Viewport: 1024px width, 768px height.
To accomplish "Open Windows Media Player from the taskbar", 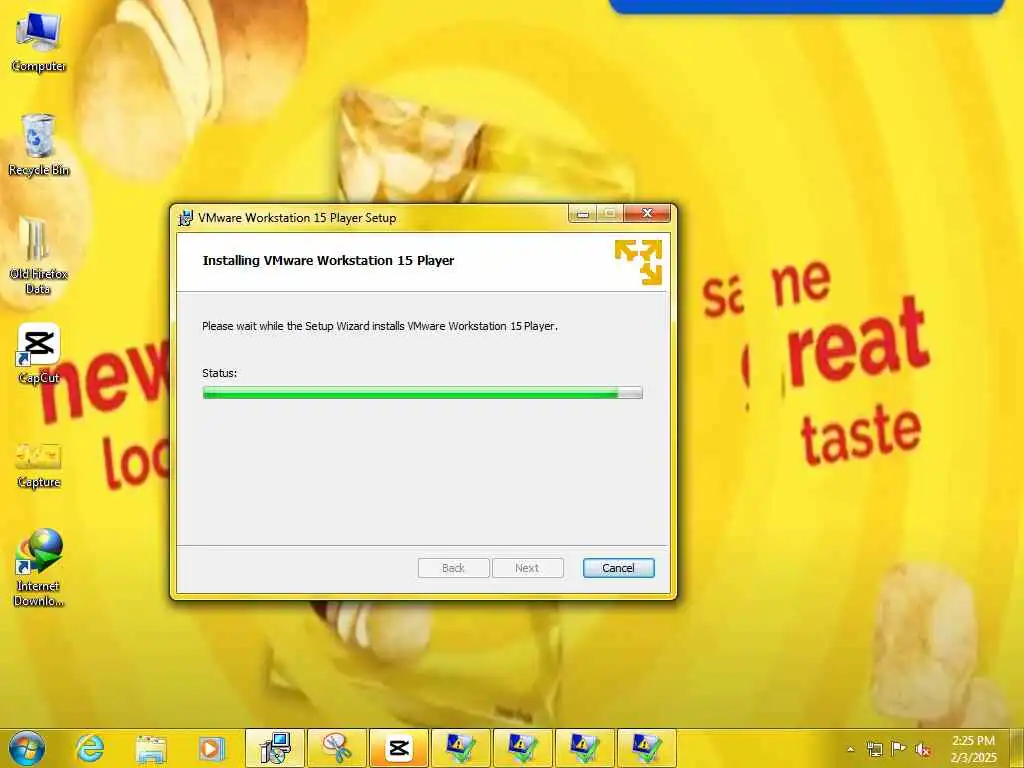I will click(212, 748).
